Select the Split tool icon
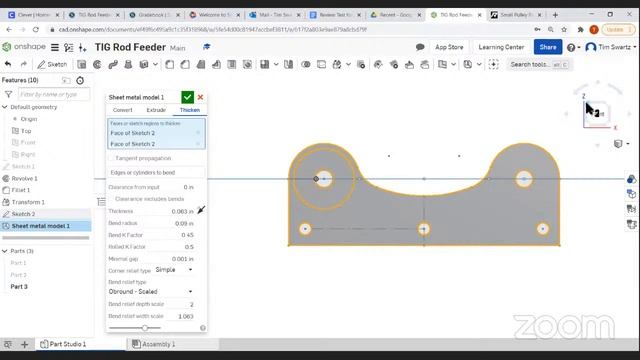 point(321,64)
